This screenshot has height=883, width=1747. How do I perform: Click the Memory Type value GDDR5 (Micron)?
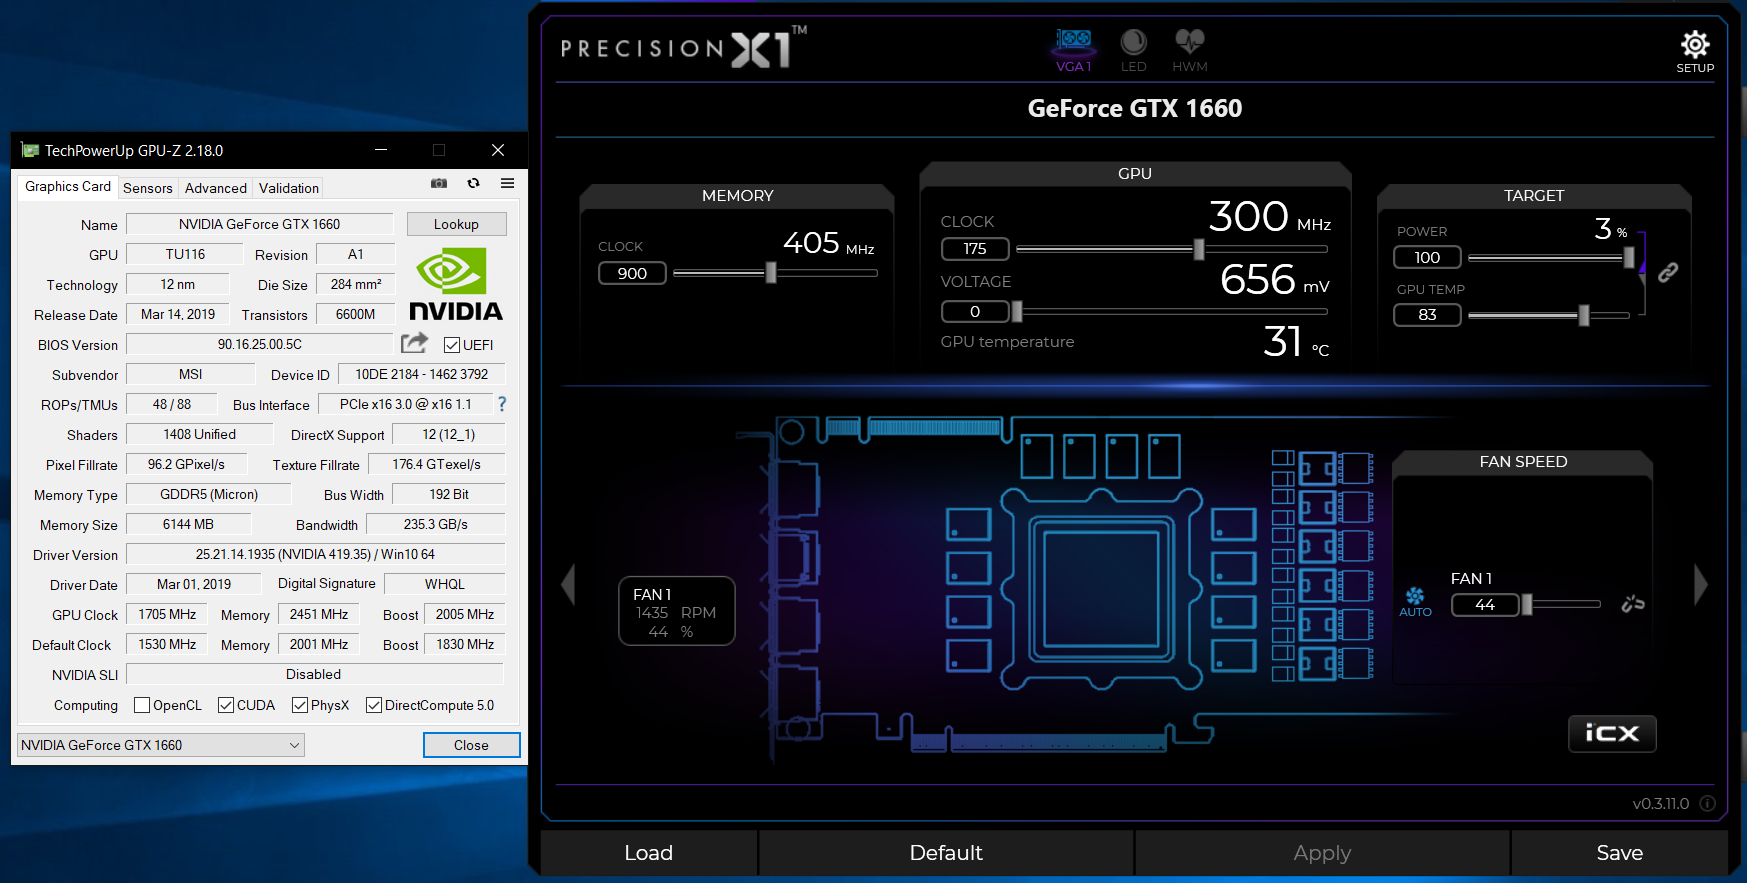click(209, 494)
